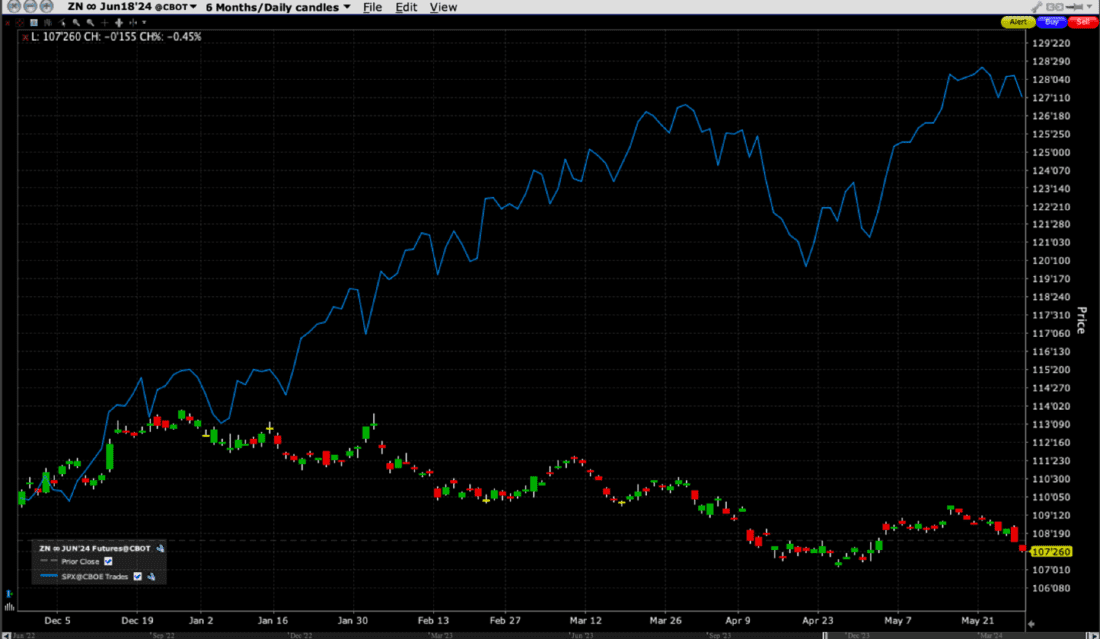Disable the SPX@CBOE Trades overlay checkbox
Screen dimensions: 1100x639
click(137, 576)
